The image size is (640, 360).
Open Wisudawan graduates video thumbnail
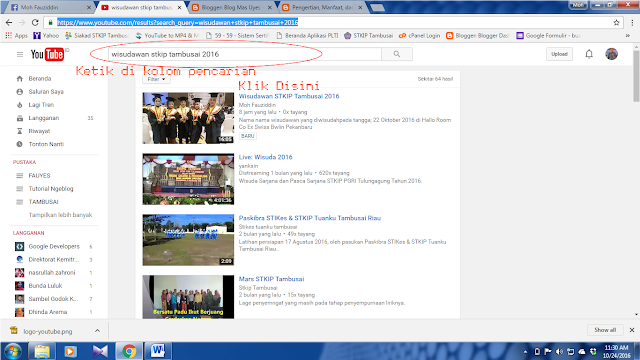[188, 118]
